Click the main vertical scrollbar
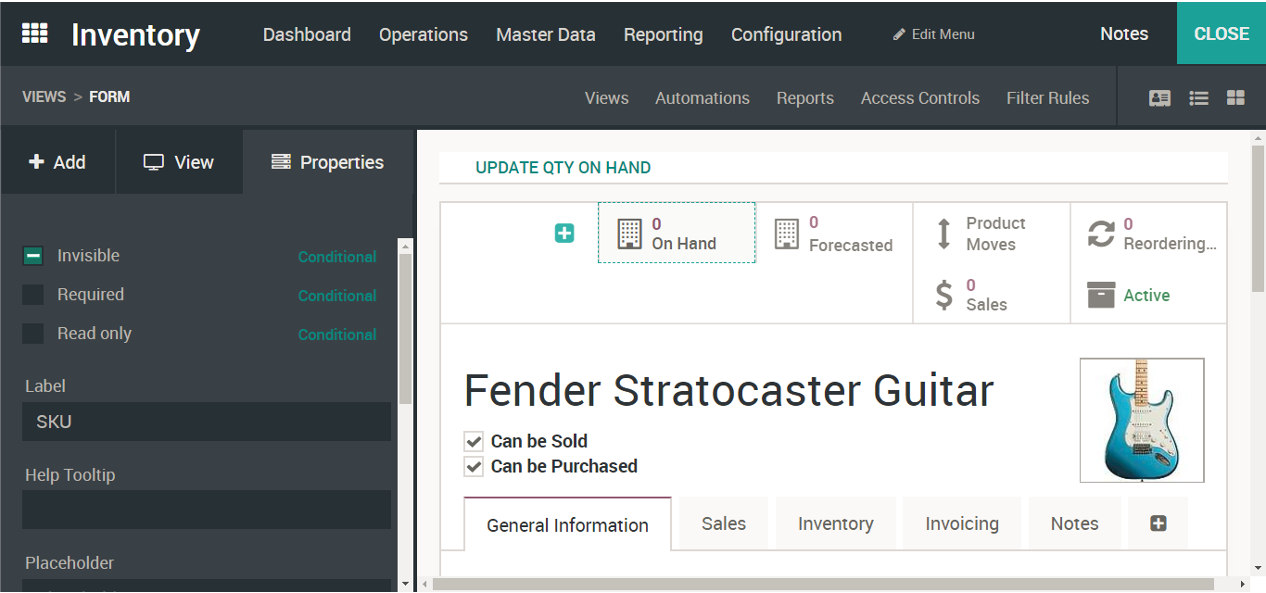The height and width of the screenshot is (593, 1266). [1257, 220]
